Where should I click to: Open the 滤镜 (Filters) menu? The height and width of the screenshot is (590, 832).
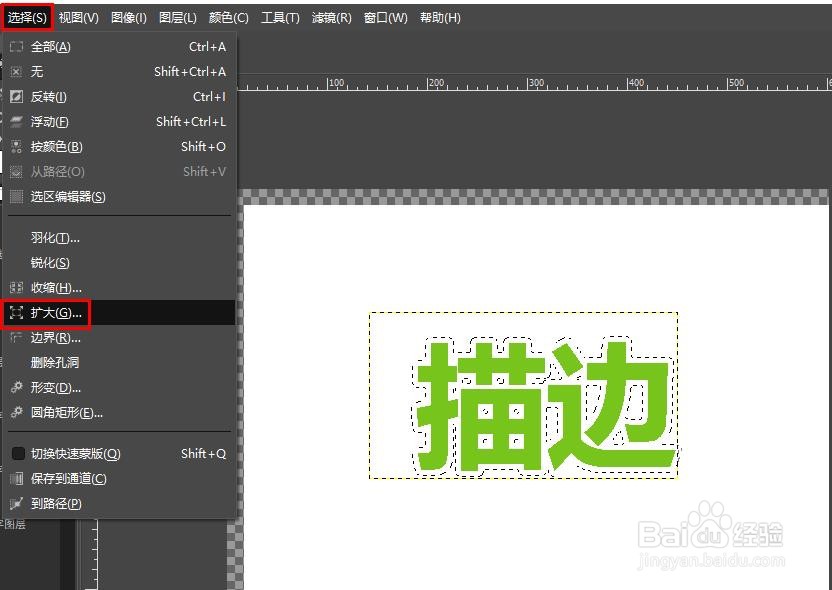pyautogui.click(x=332, y=17)
